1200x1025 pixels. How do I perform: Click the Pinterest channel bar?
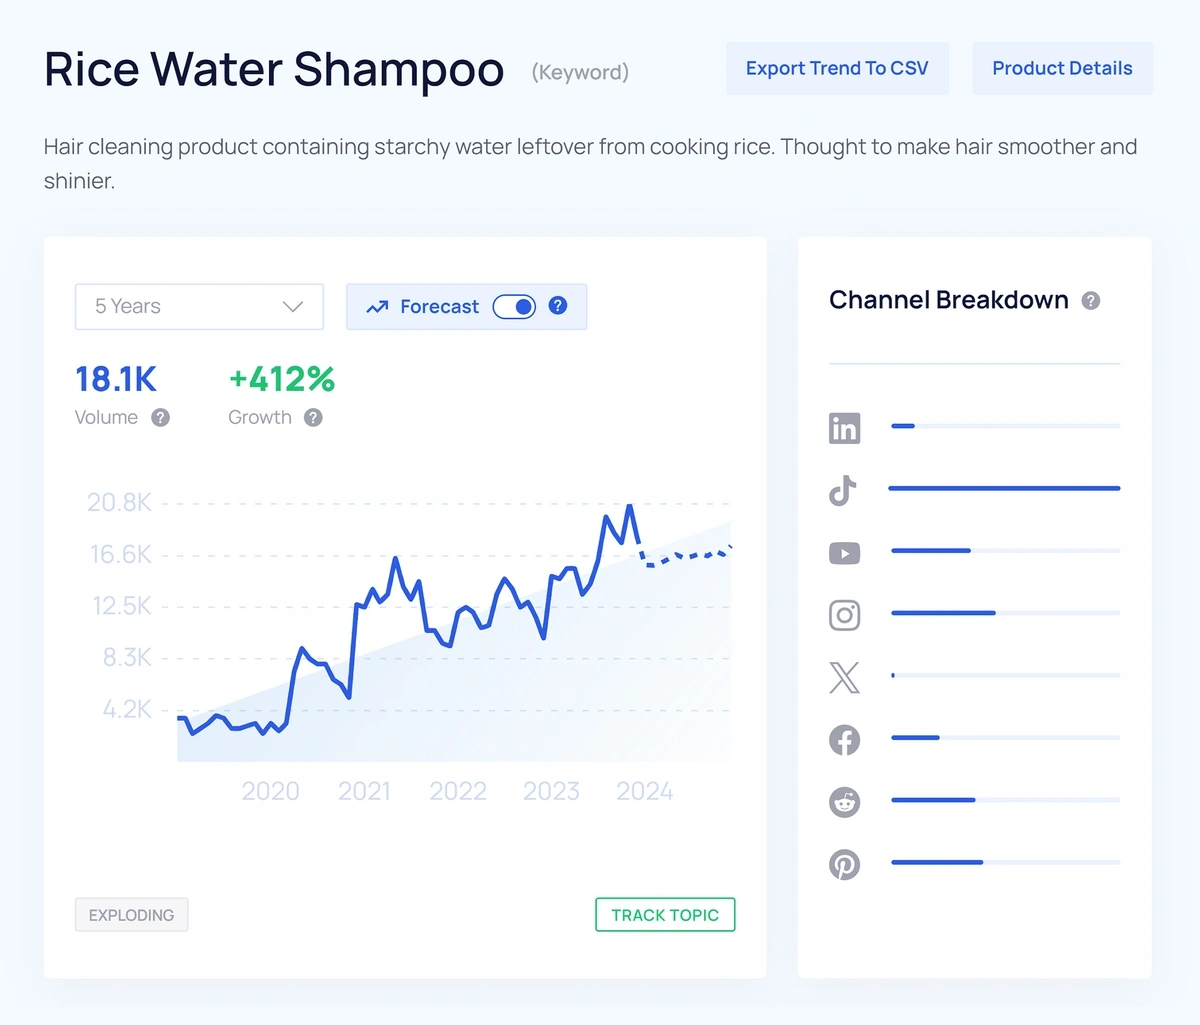[1005, 862]
